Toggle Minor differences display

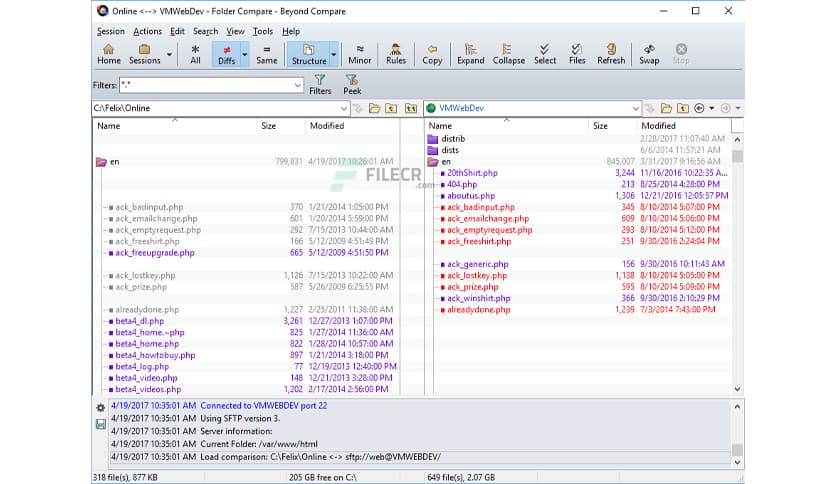click(360, 54)
